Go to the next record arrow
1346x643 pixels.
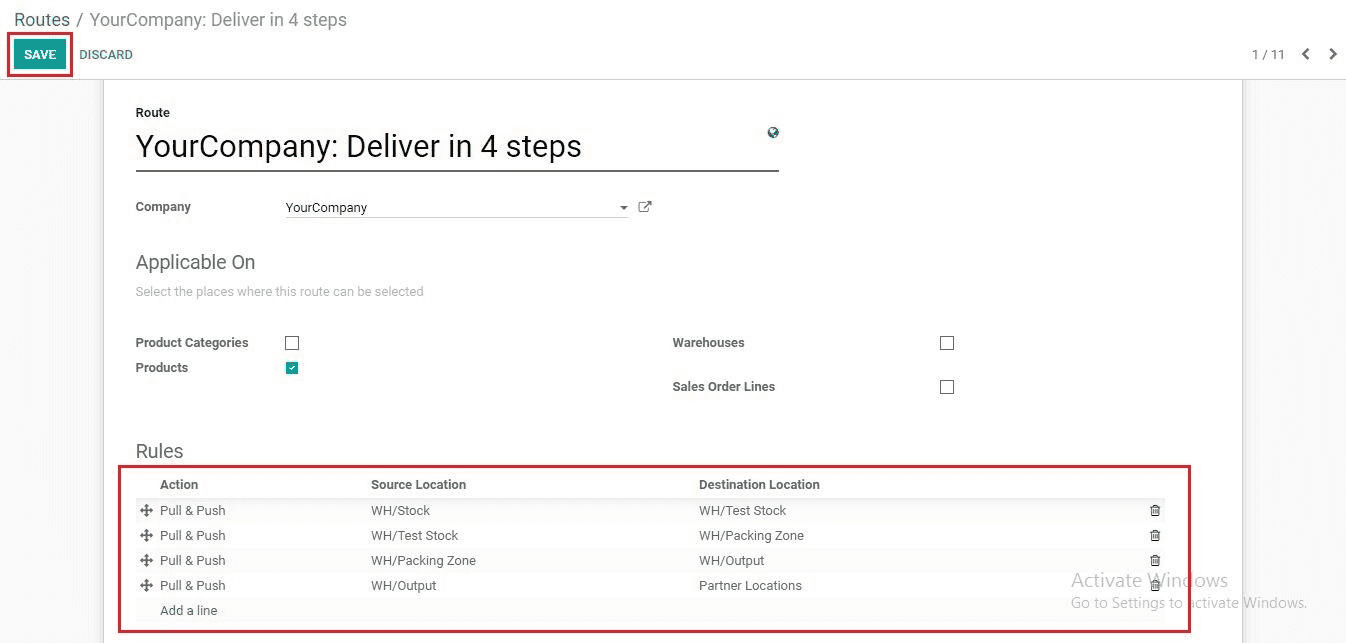(1333, 54)
